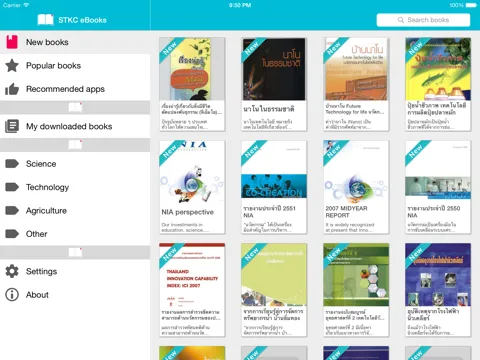The width and height of the screenshot is (480, 360).
Task: Open Popular books list
Action: click(75, 65)
